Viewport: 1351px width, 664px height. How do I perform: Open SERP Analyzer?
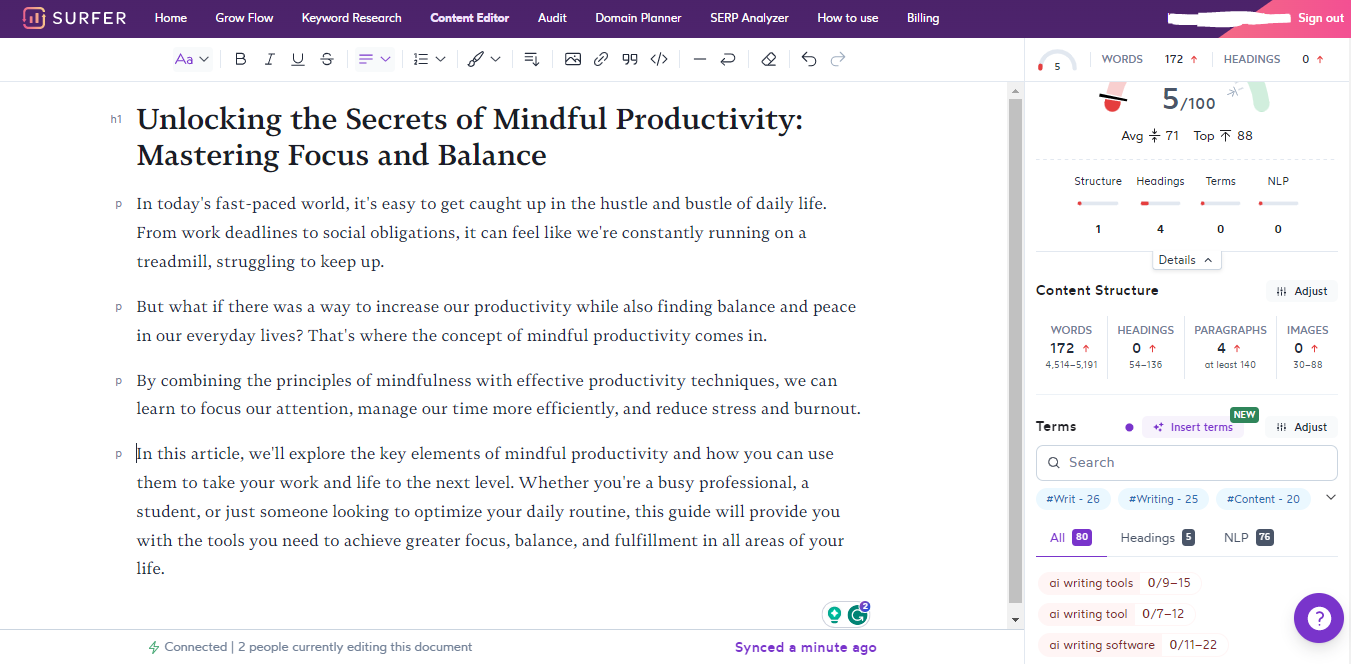point(749,18)
